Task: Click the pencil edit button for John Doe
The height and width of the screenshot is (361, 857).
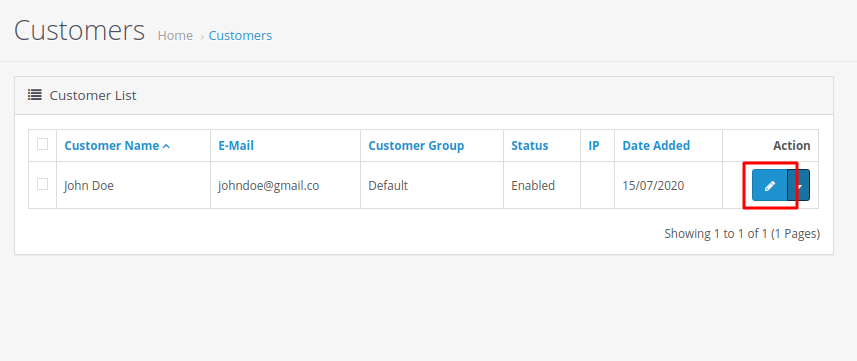Action: pyautogui.click(x=770, y=185)
